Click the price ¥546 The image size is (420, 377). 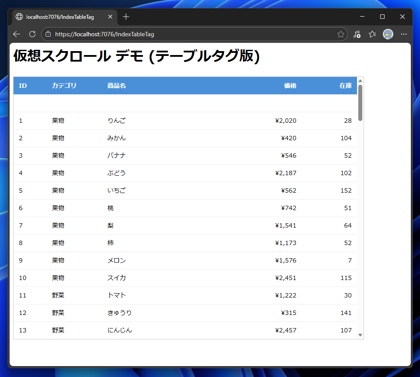point(288,156)
